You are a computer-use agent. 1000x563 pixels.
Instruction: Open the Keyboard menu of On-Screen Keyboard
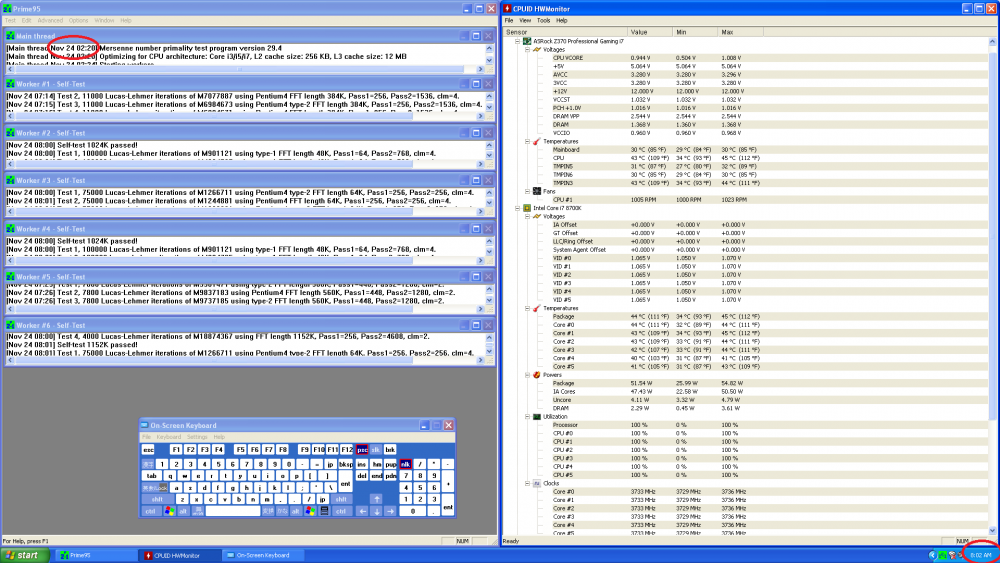pos(168,437)
